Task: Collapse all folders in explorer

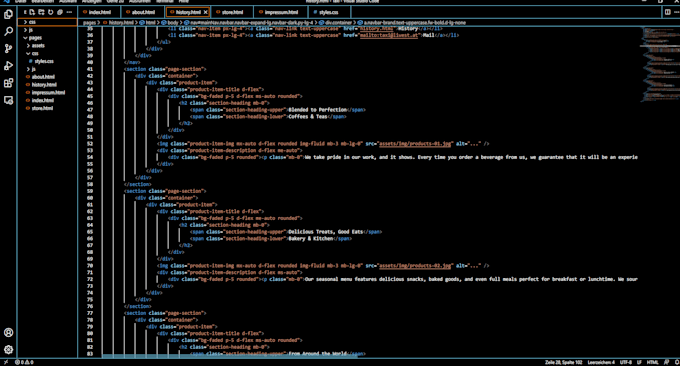Action: tap(60, 12)
